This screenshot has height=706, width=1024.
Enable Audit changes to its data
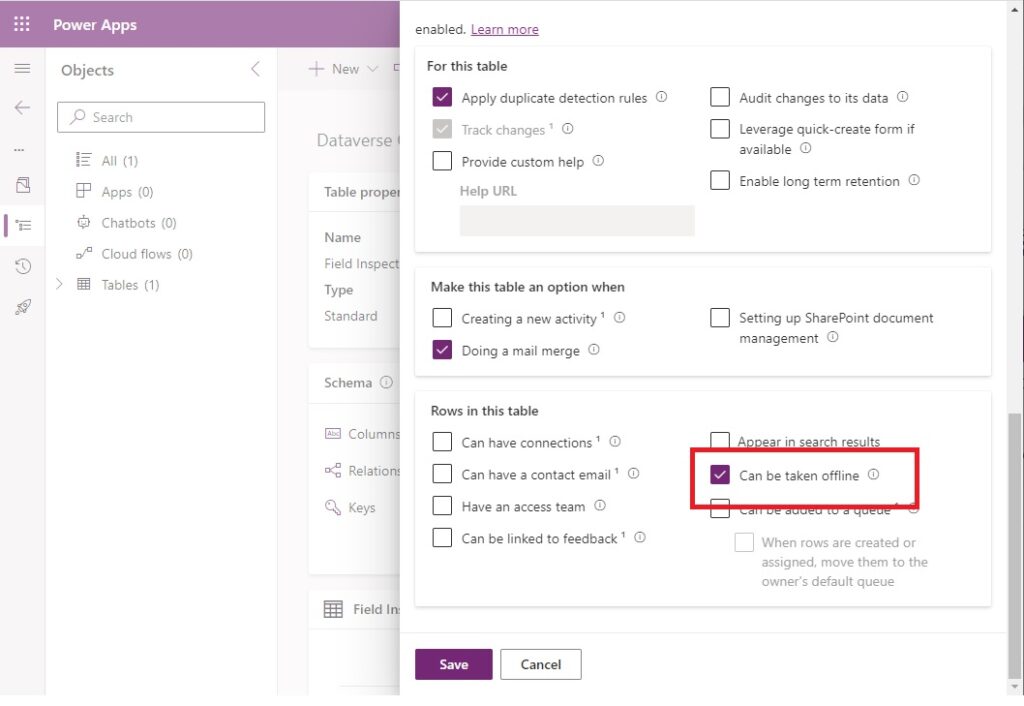pos(720,97)
